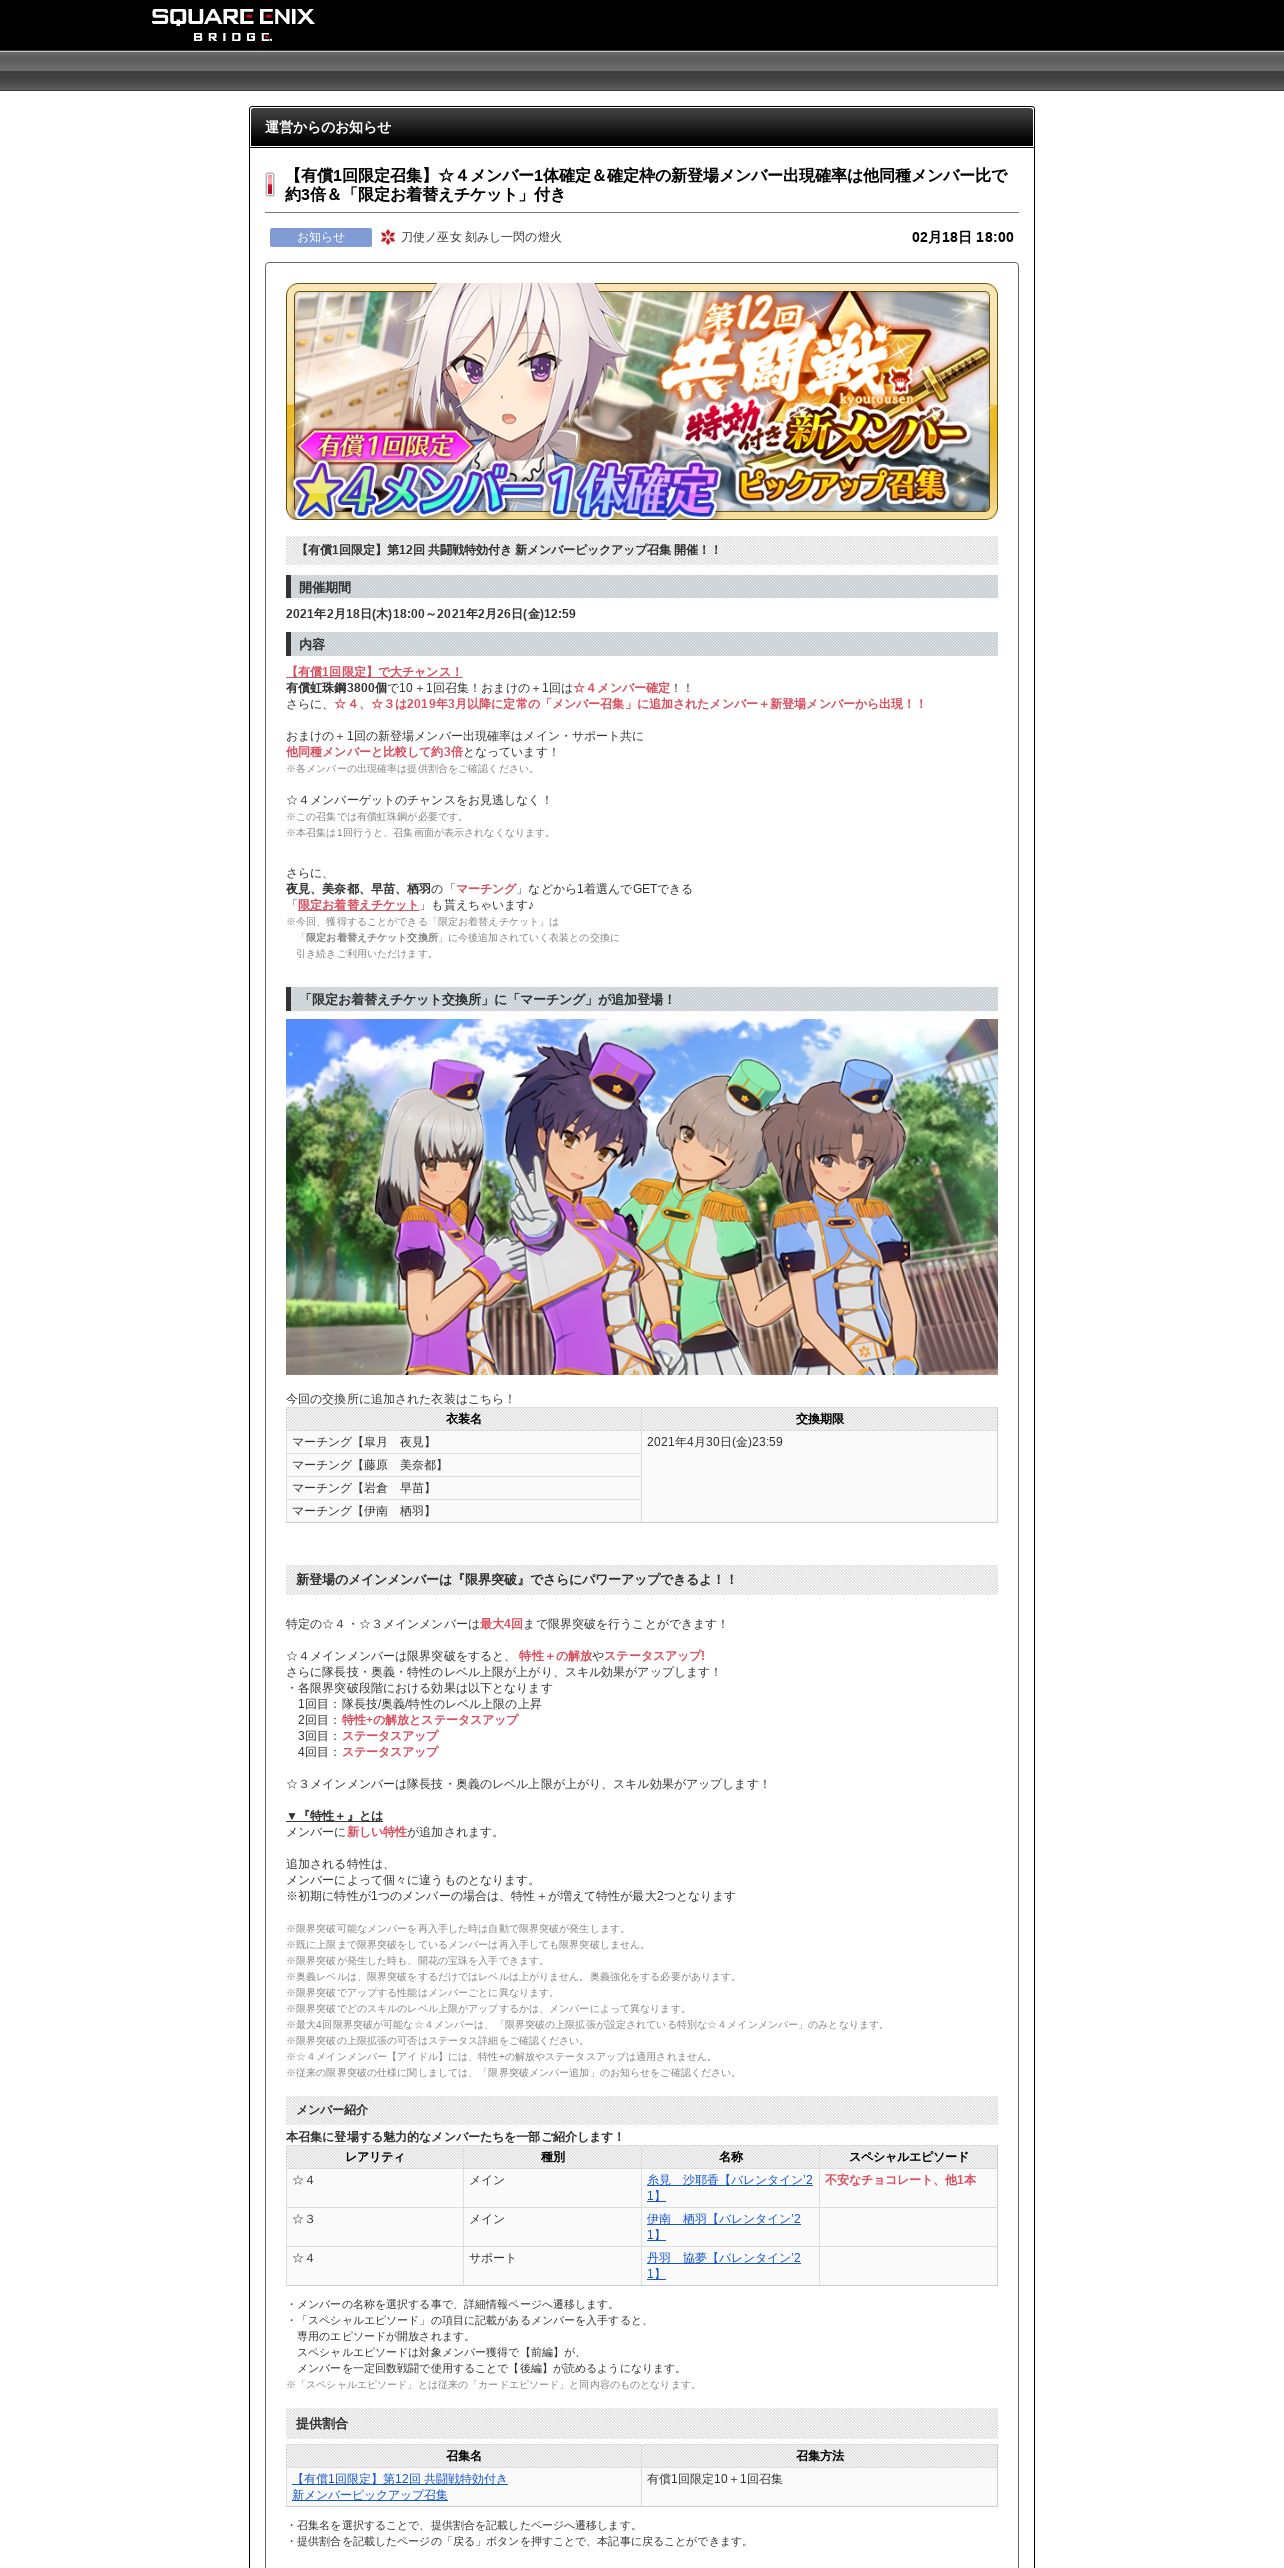Click the ▼『特性＋』とは heading
The height and width of the screenshot is (2568, 1284).
point(334,1816)
